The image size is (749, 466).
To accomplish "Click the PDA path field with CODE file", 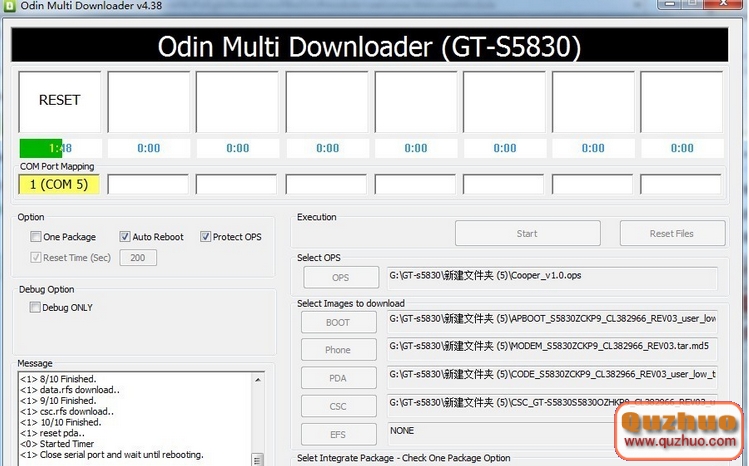I will [552, 378].
